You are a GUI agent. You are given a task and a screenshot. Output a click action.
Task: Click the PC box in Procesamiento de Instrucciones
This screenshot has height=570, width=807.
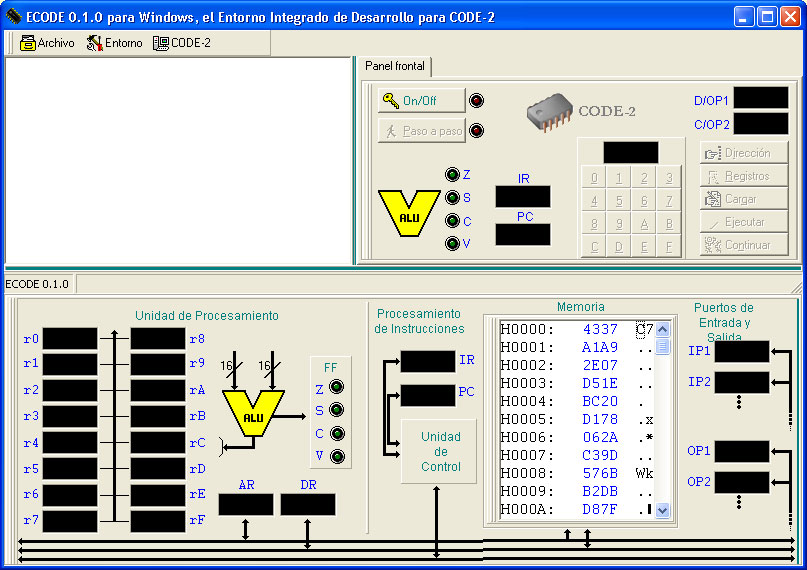(x=428, y=396)
